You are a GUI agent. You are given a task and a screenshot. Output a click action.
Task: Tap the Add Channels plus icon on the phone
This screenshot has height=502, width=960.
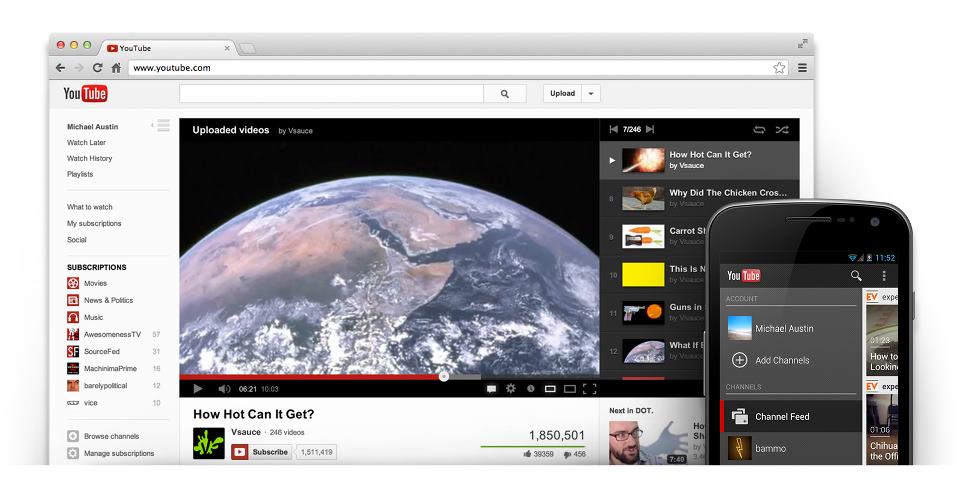[x=740, y=360]
